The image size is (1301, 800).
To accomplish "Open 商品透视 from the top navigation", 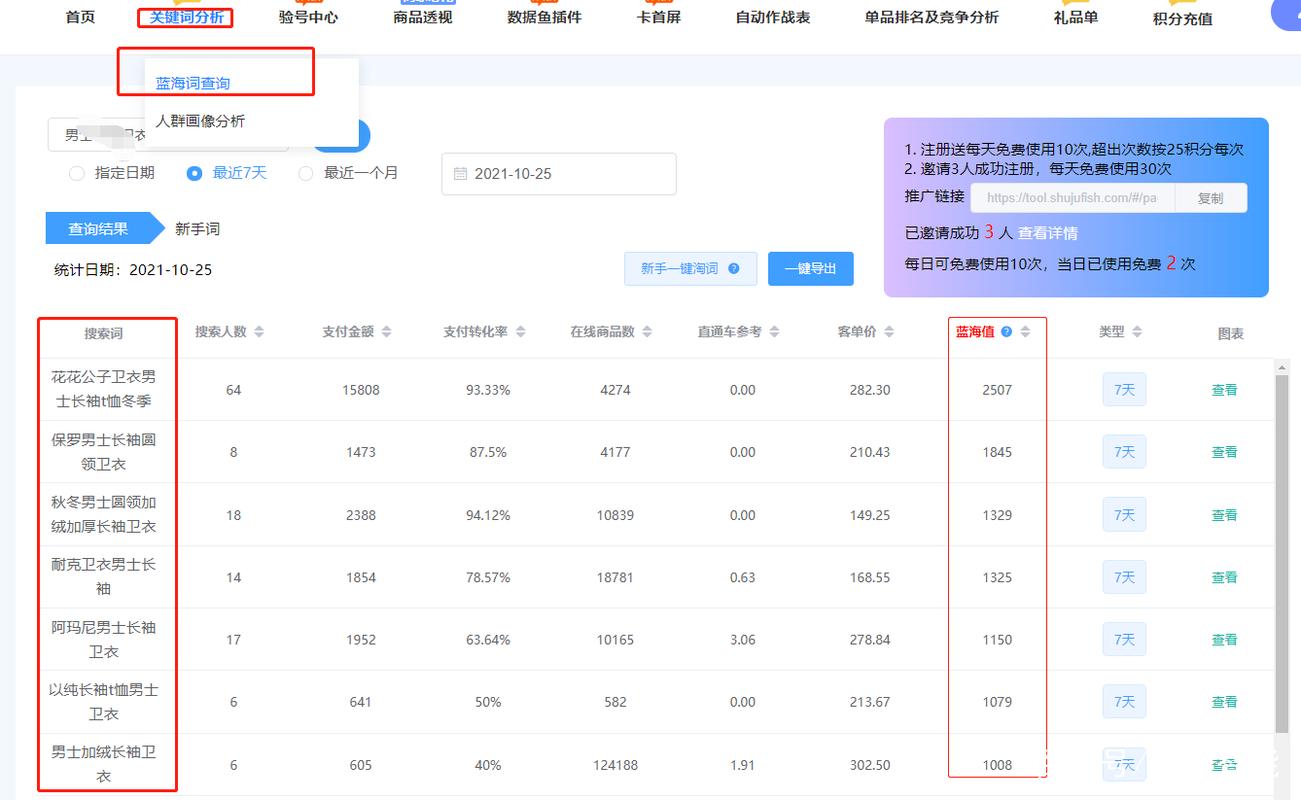I will [423, 17].
